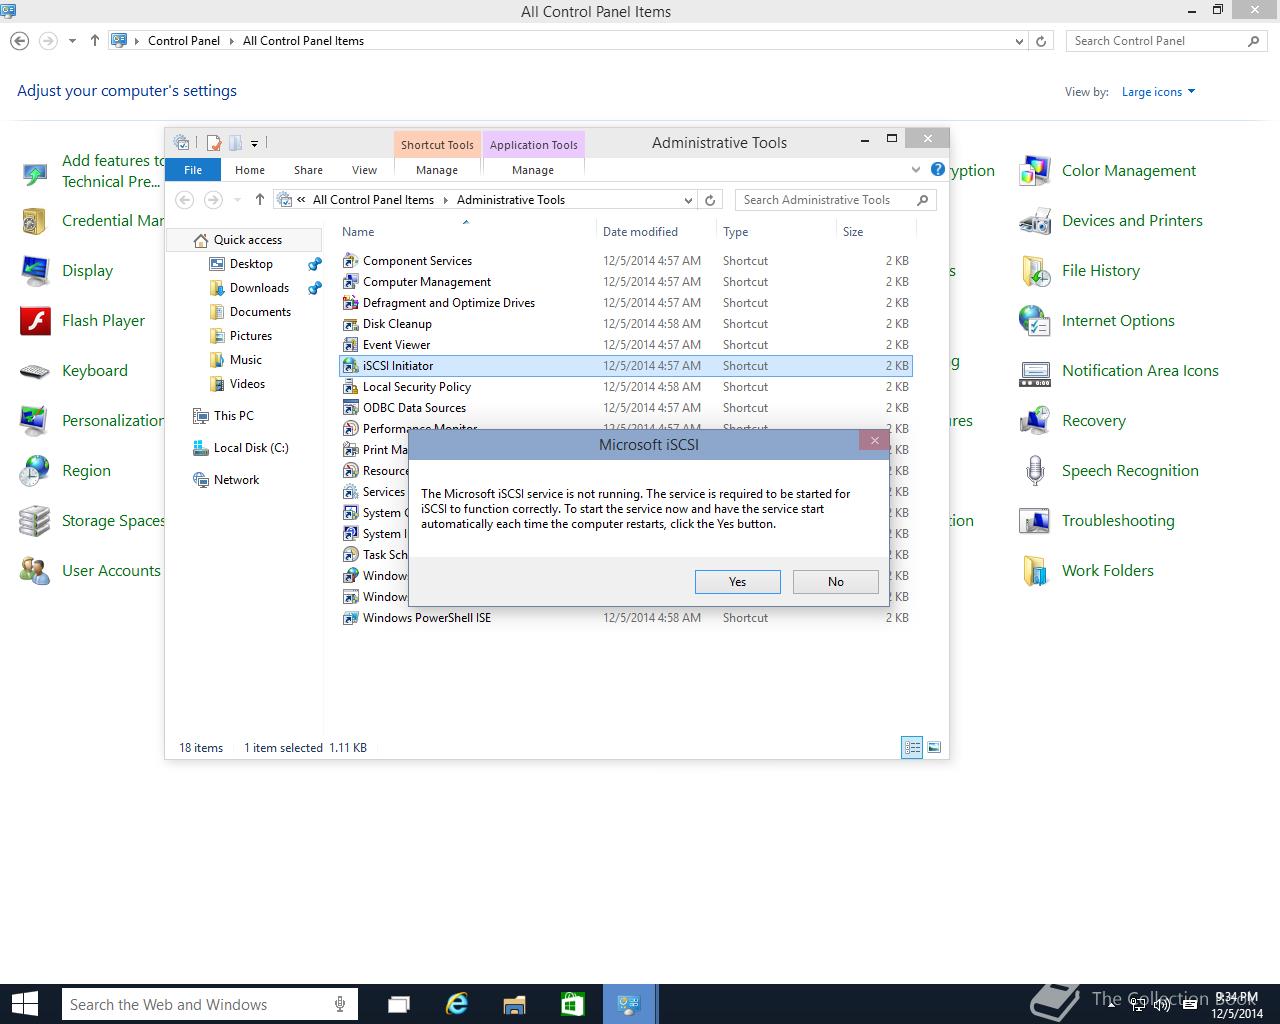
Task: Expand the ribbon with the chevron
Action: click(916, 170)
